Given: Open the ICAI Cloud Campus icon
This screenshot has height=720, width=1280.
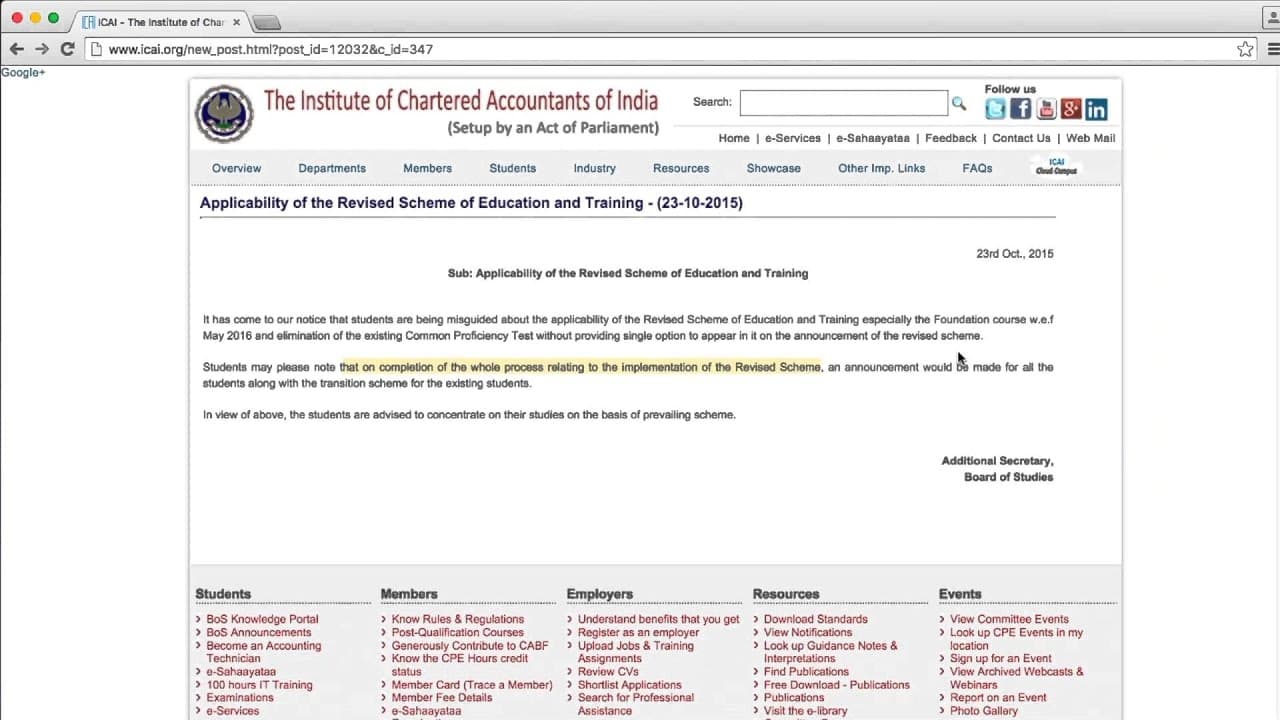Looking at the screenshot, I should tap(1056, 167).
